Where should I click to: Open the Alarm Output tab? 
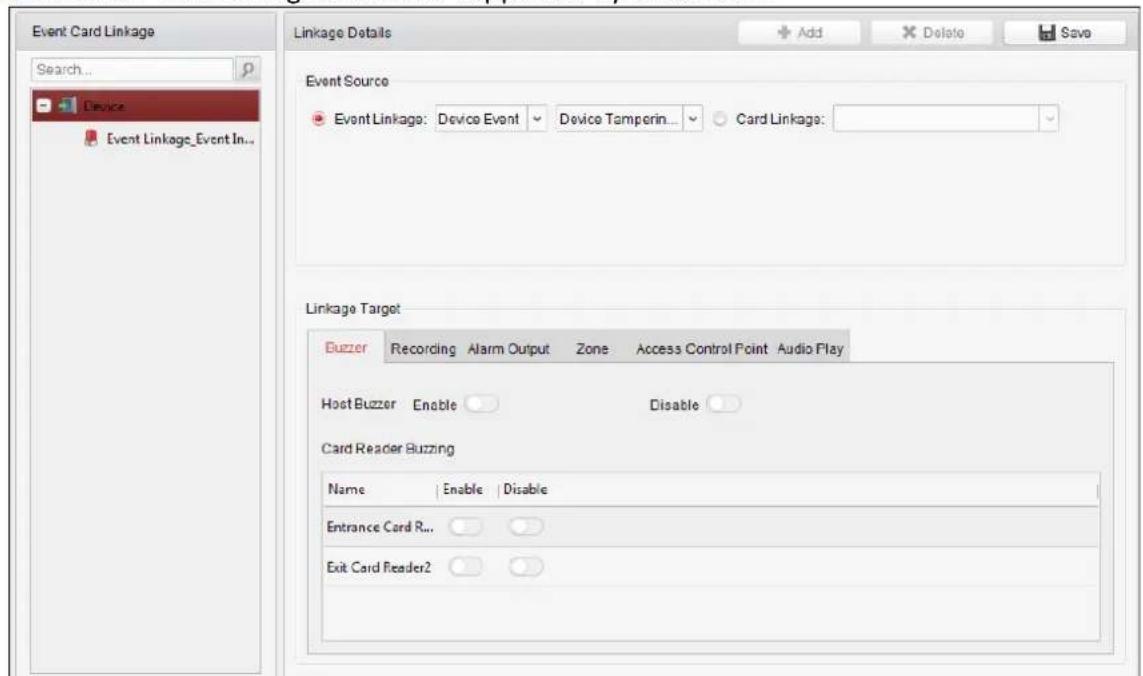click(x=508, y=349)
